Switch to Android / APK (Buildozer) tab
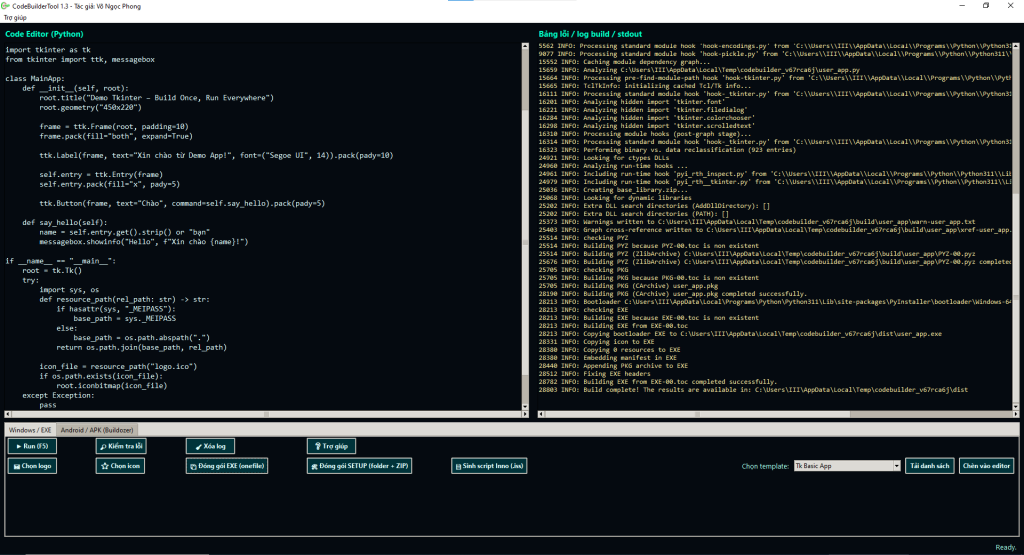 (x=99, y=429)
